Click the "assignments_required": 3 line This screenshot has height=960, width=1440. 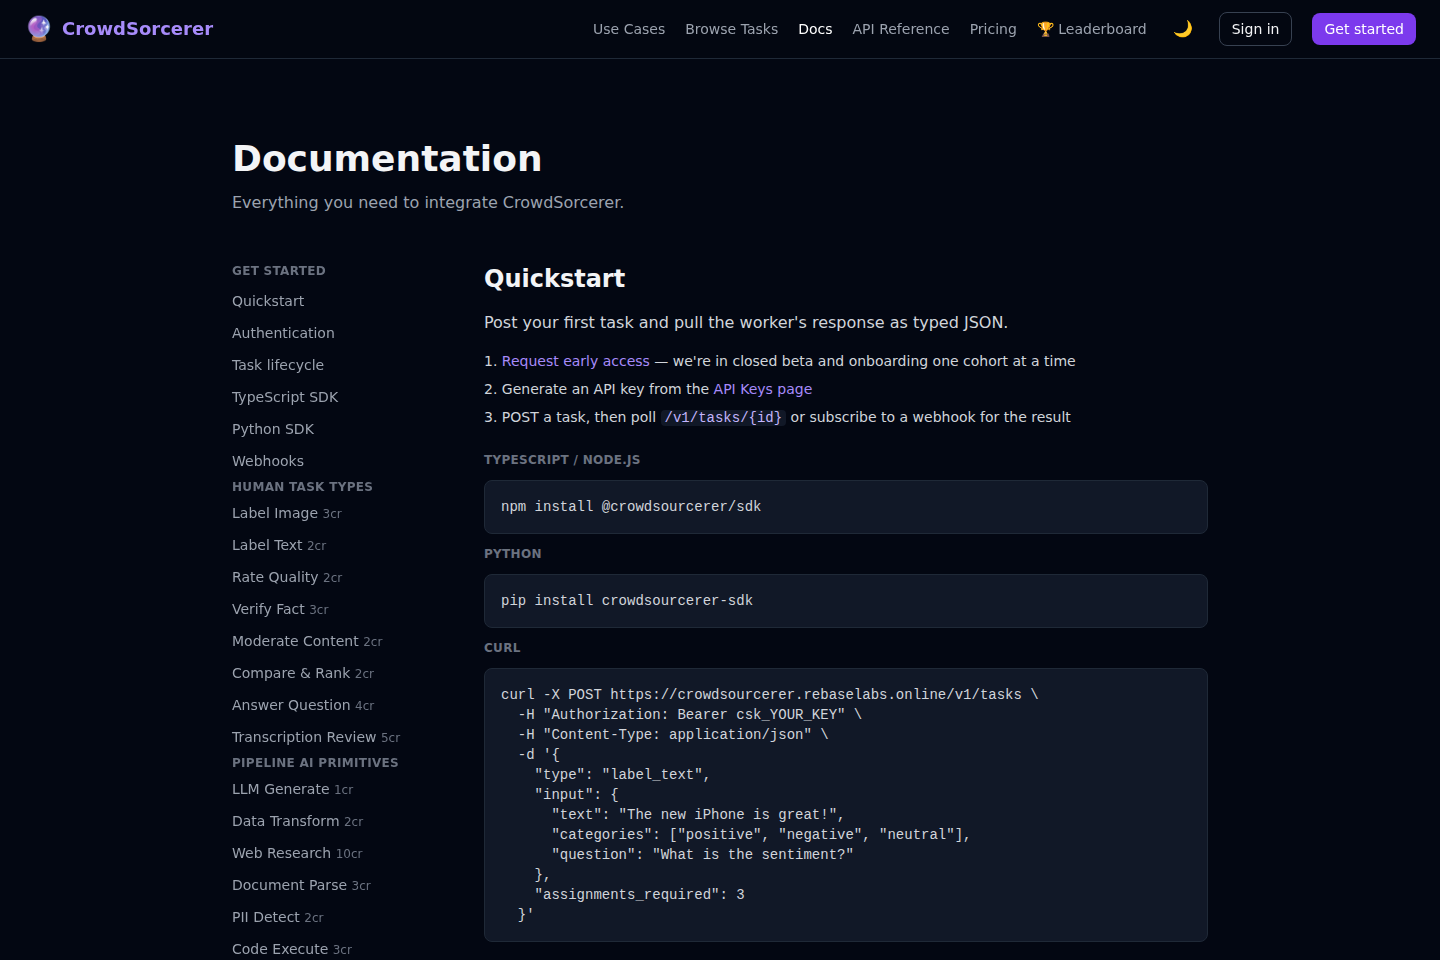640,894
